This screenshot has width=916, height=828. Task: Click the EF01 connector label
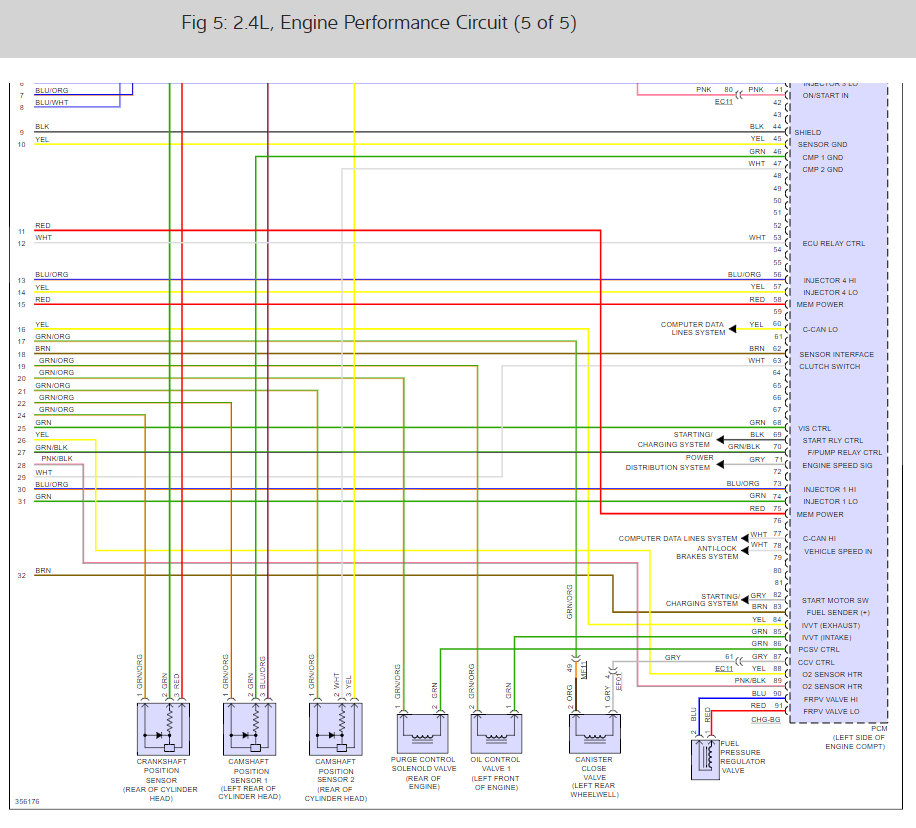point(619,681)
